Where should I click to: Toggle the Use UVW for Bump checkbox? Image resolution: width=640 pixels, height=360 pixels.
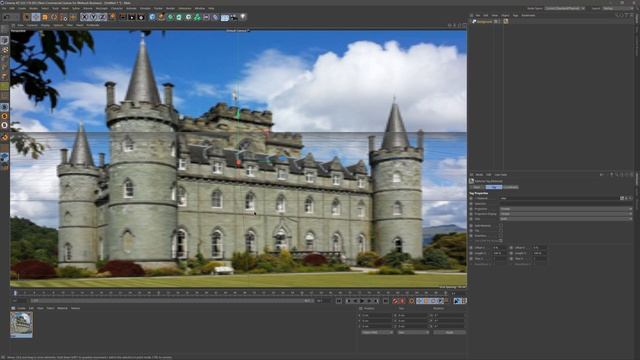tap(501, 241)
